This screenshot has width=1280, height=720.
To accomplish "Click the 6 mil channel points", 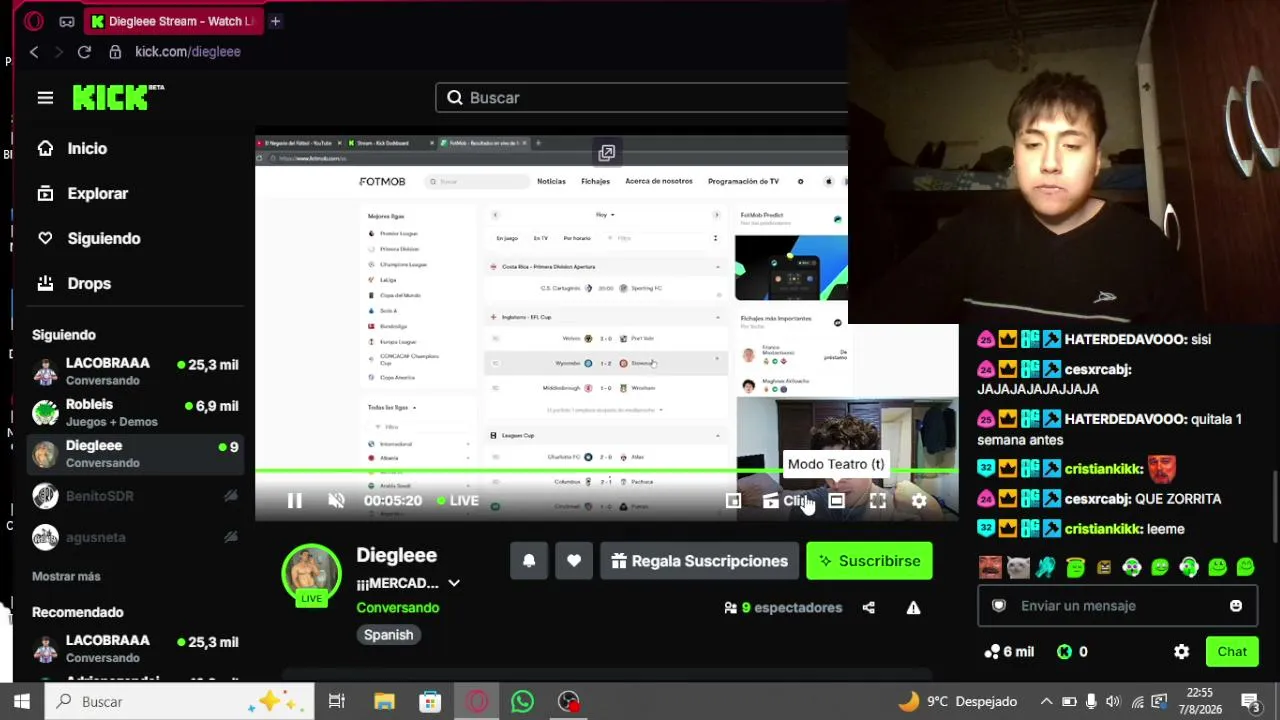I will (x=1009, y=652).
